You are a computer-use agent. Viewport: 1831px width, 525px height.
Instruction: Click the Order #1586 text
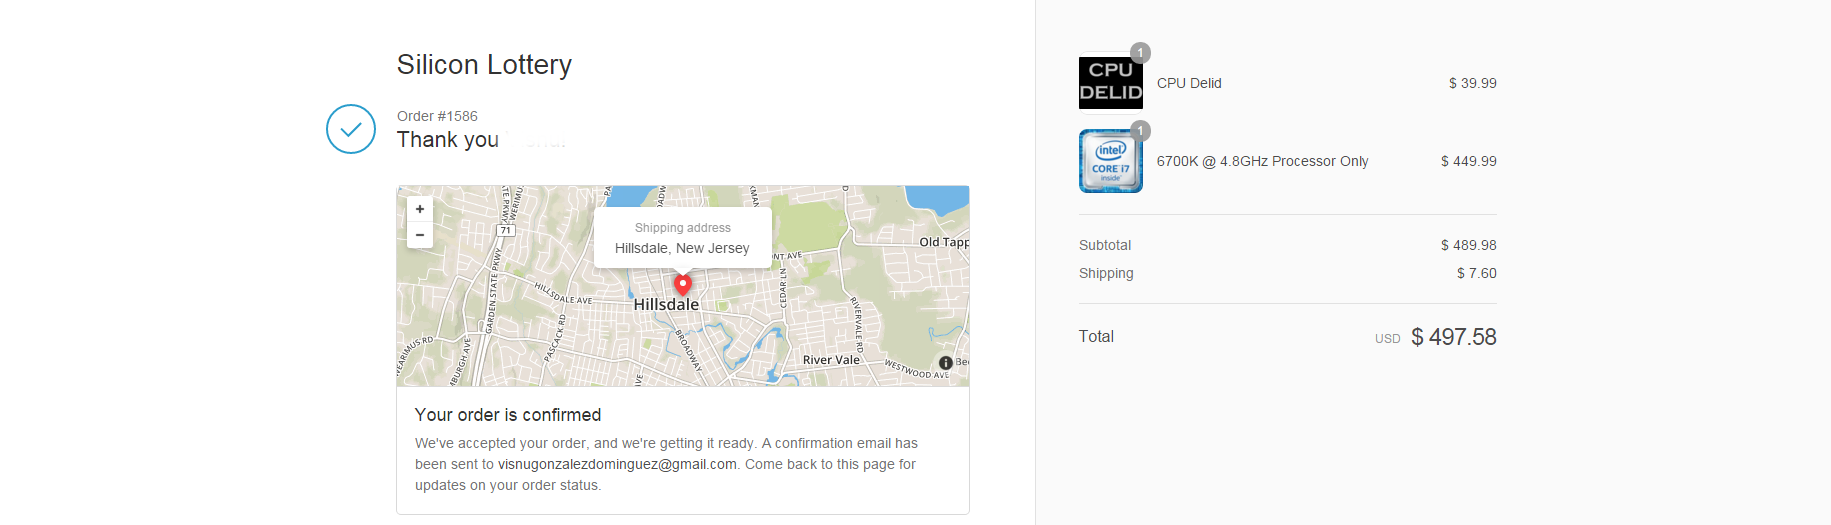pos(437,116)
